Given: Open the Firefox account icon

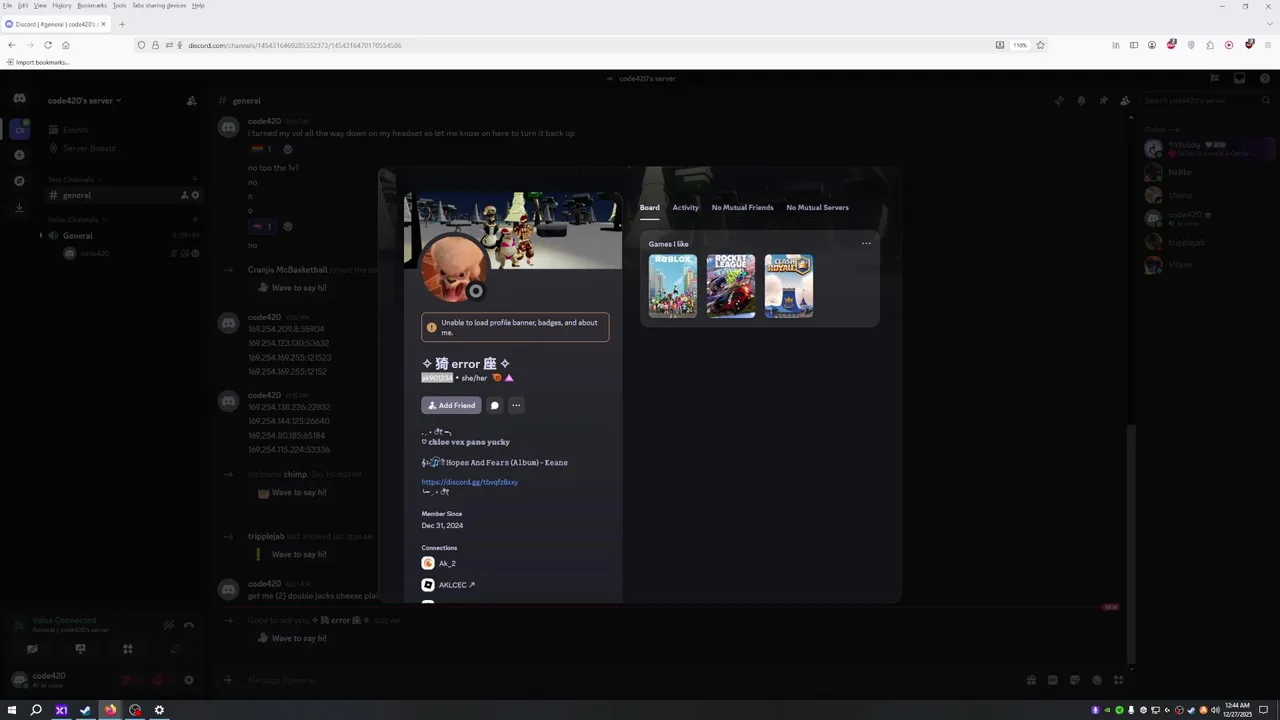Looking at the screenshot, I should tap(1152, 45).
